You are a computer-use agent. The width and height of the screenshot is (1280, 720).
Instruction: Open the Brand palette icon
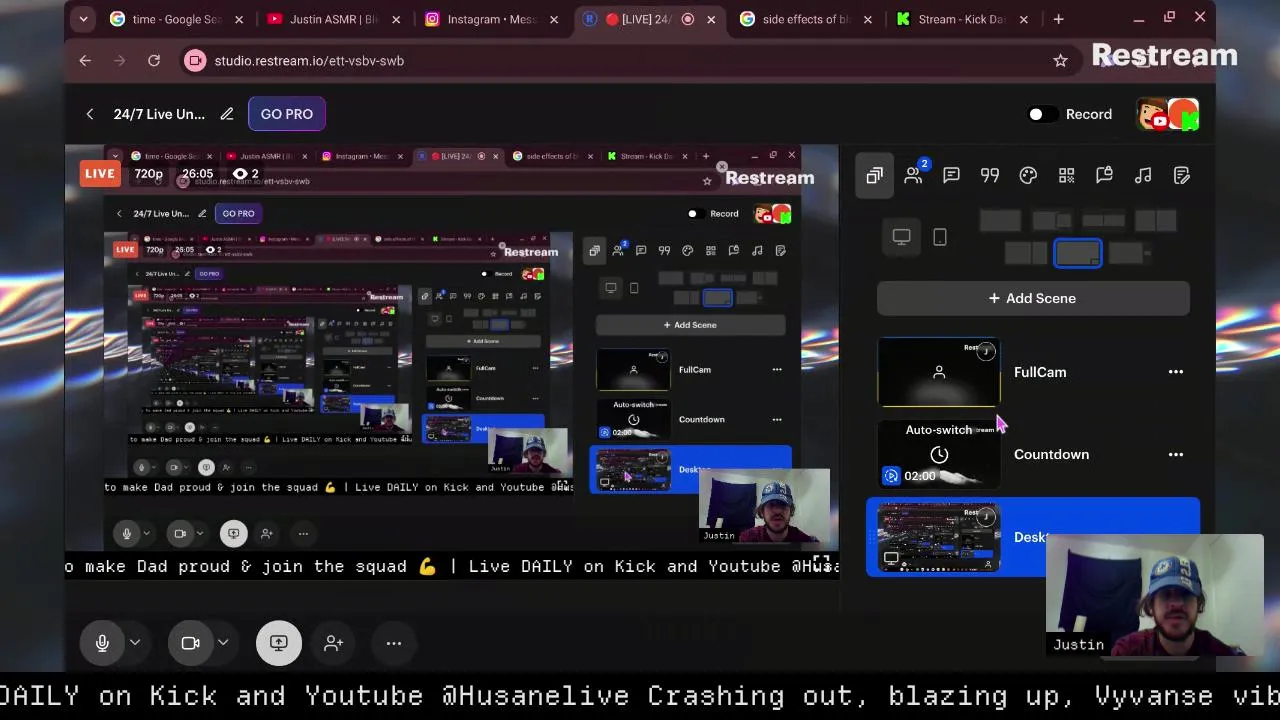pyautogui.click(x=1028, y=175)
